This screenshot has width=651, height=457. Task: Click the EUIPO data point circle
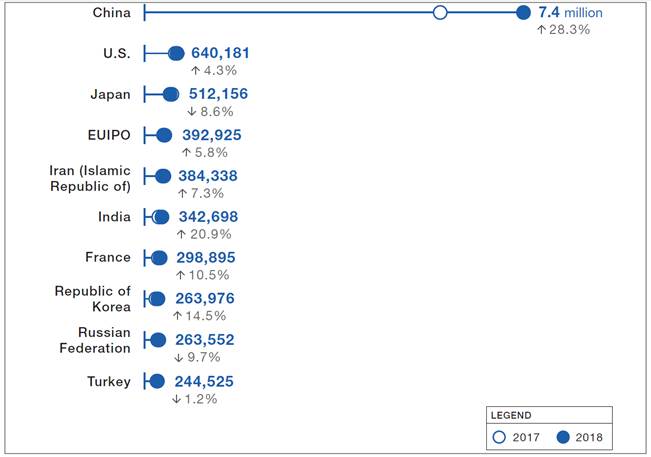click(164, 135)
